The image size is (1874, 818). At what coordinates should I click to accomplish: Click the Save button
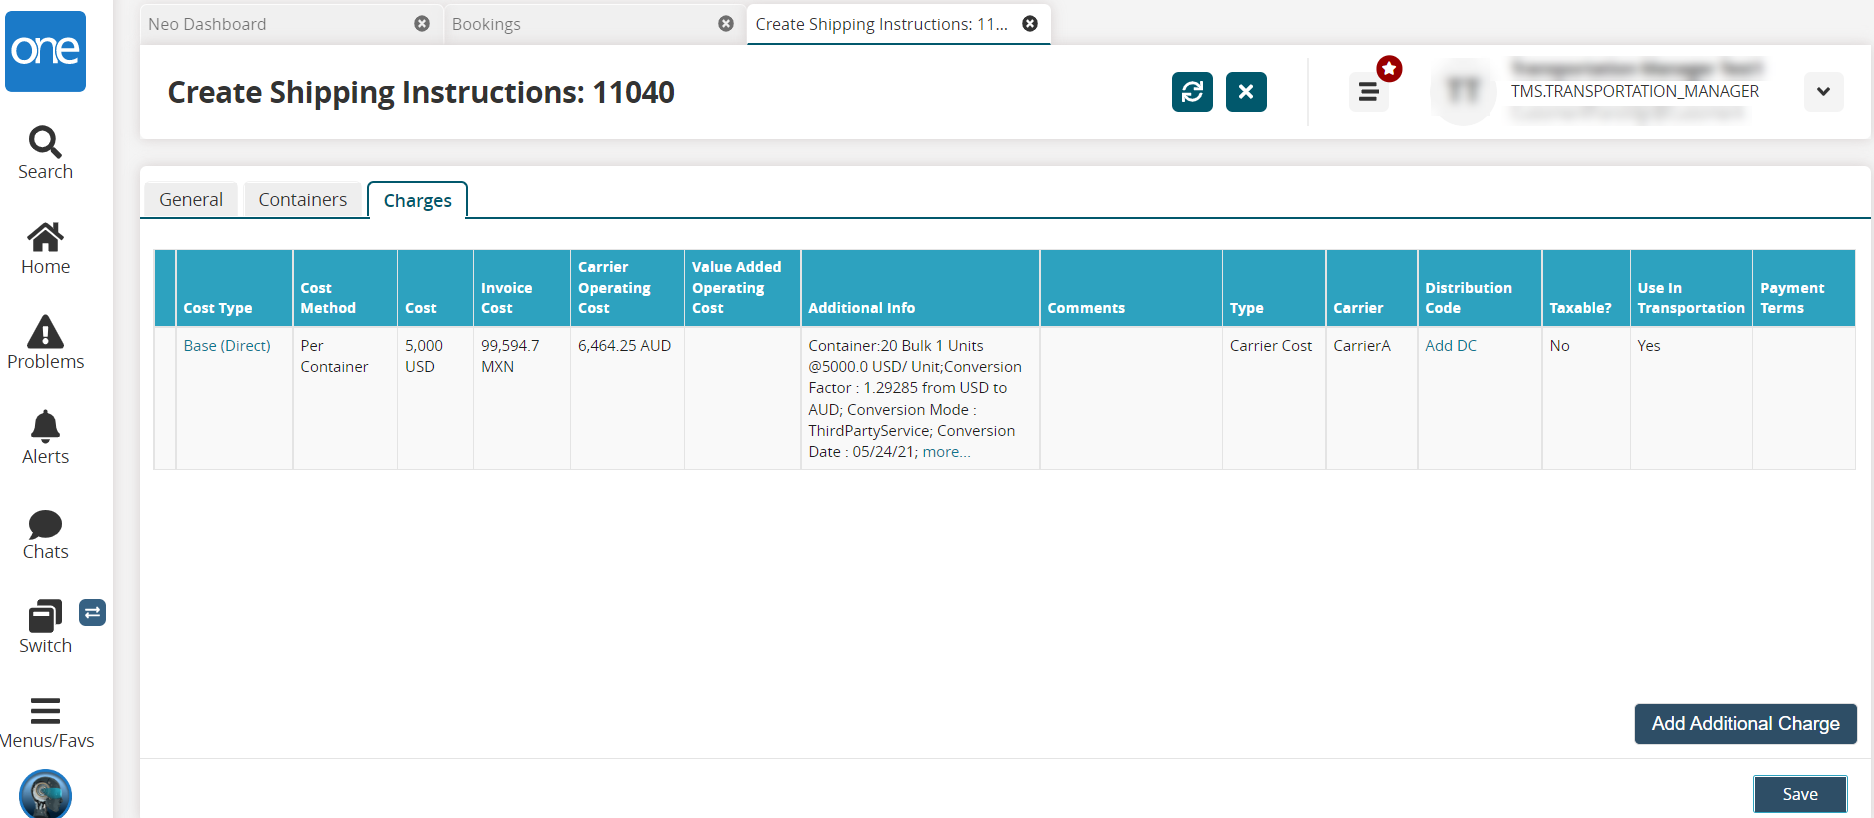(1800, 794)
